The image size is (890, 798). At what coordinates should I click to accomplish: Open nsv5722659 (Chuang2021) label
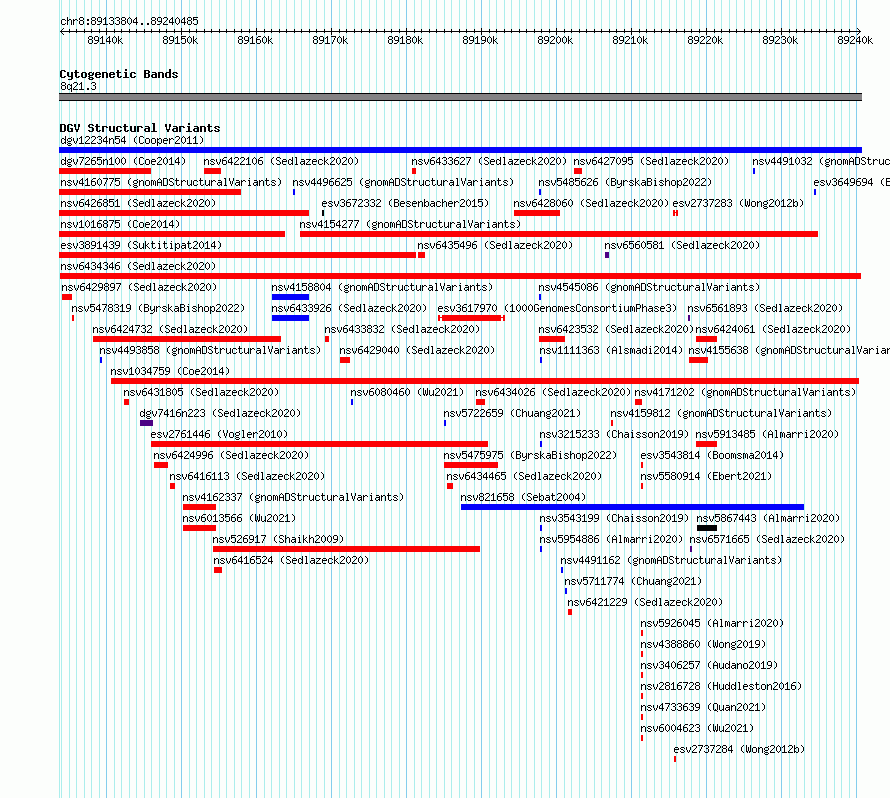click(512, 413)
